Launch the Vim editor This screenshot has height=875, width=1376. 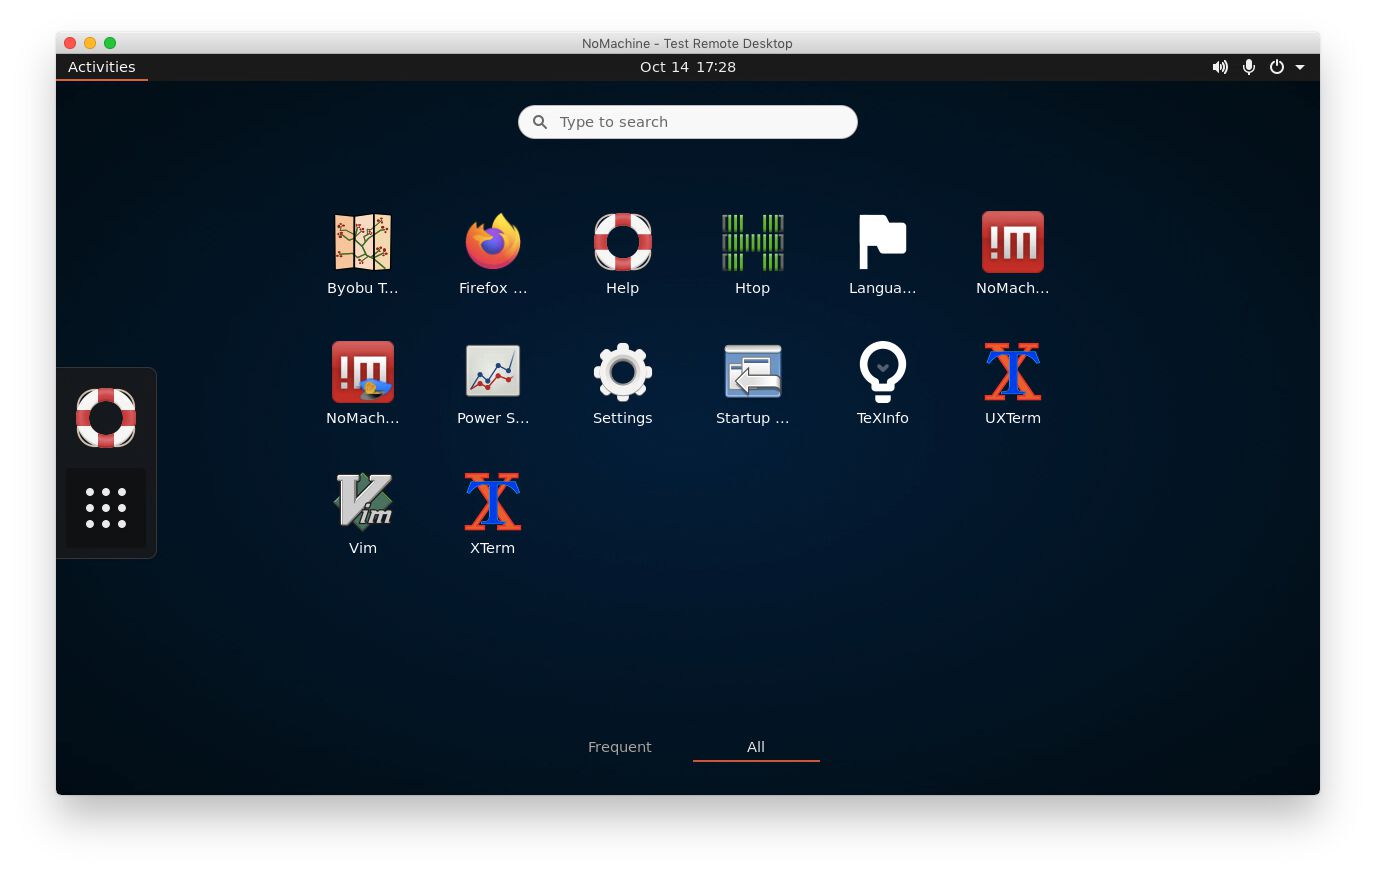point(362,501)
